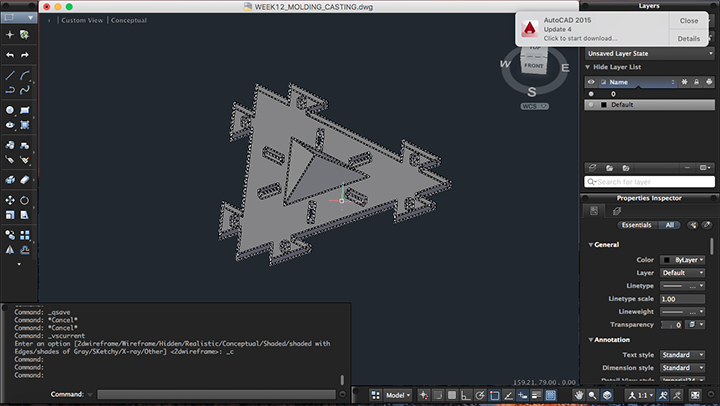Toggle Ortho mode in the status bar
Image resolution: width=720 pixels, height=406 pixels.
click(466, 395)
